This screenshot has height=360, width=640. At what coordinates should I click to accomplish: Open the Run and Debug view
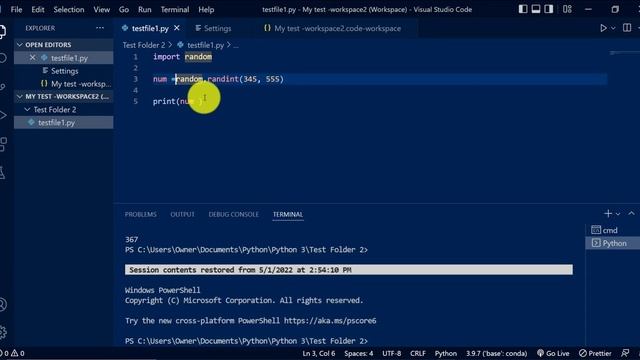pos(2,115)
